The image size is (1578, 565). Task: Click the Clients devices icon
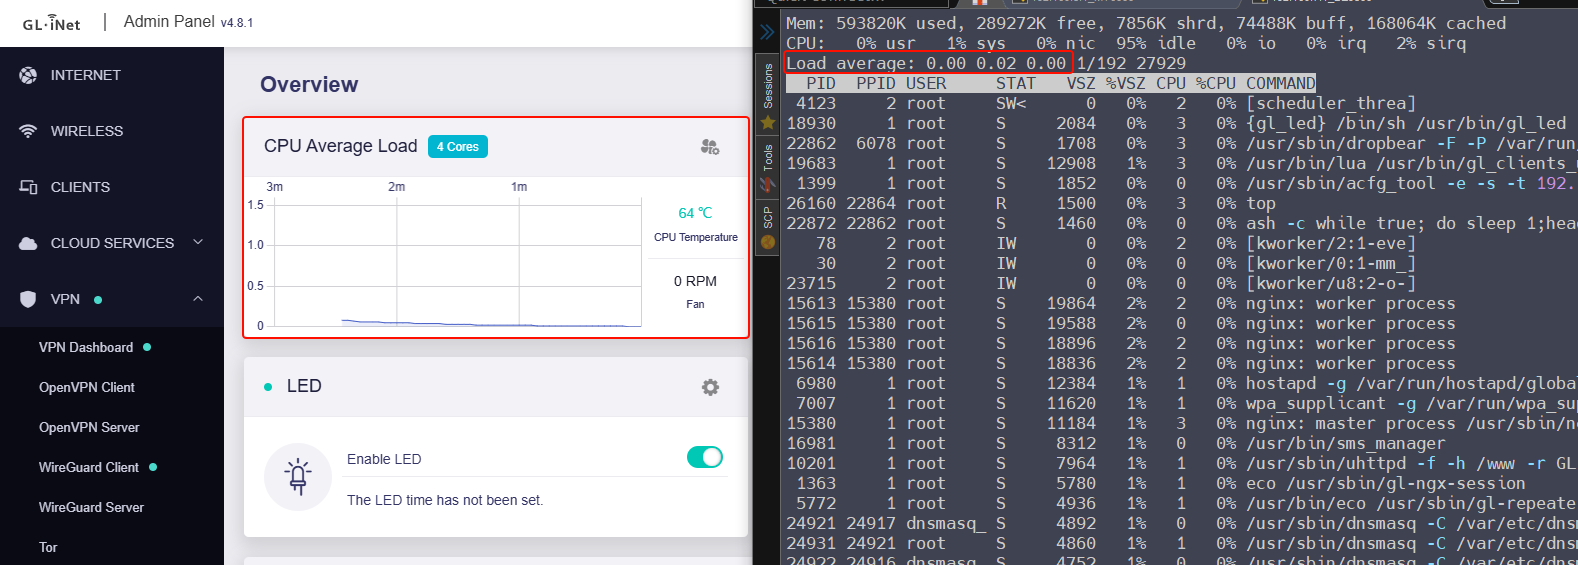28,187
